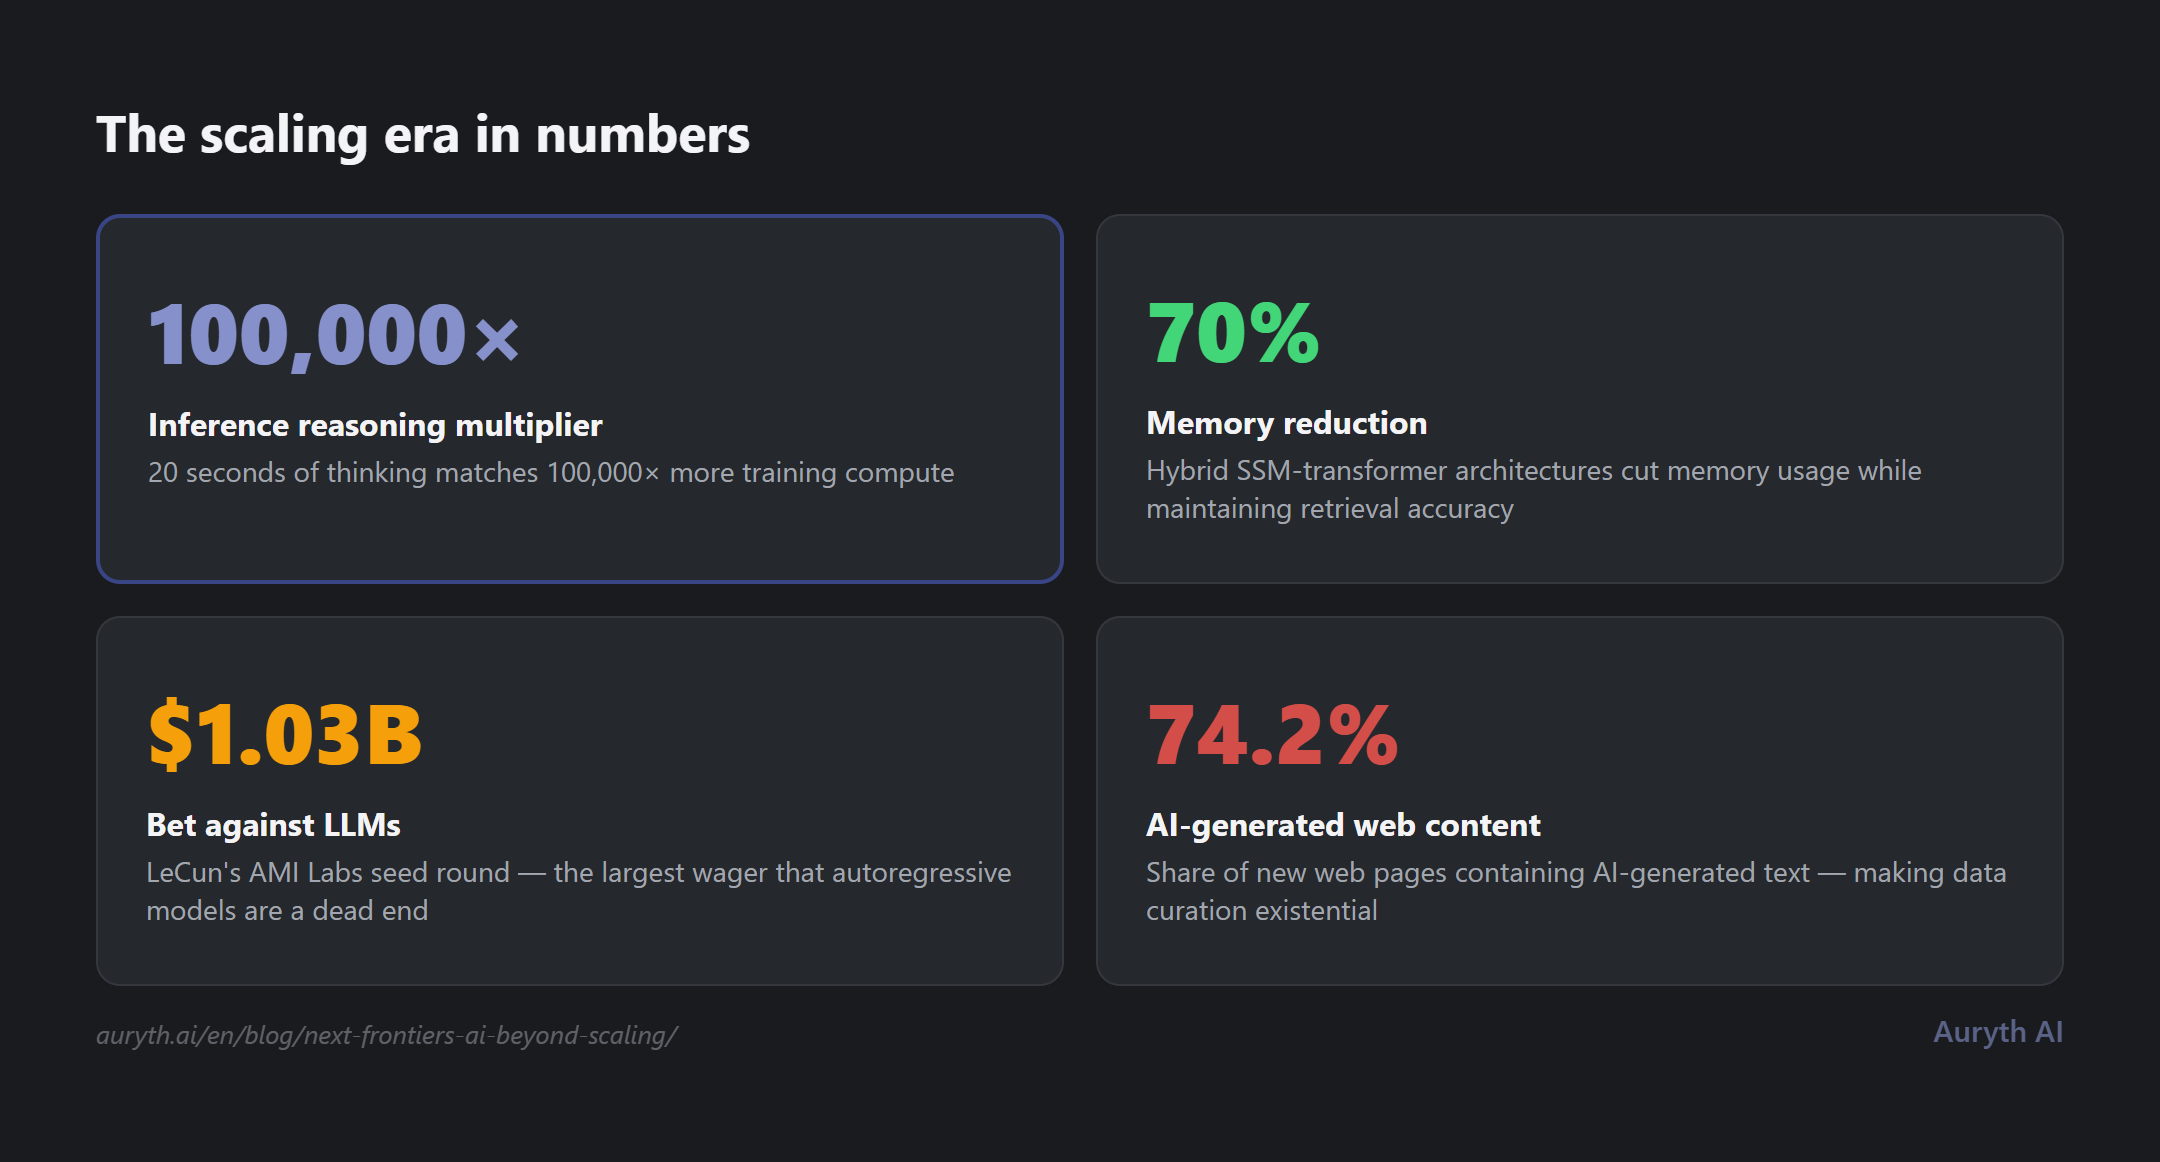
Task: Click the word "numbers" in the title
Action: click(x=642, y=135)
